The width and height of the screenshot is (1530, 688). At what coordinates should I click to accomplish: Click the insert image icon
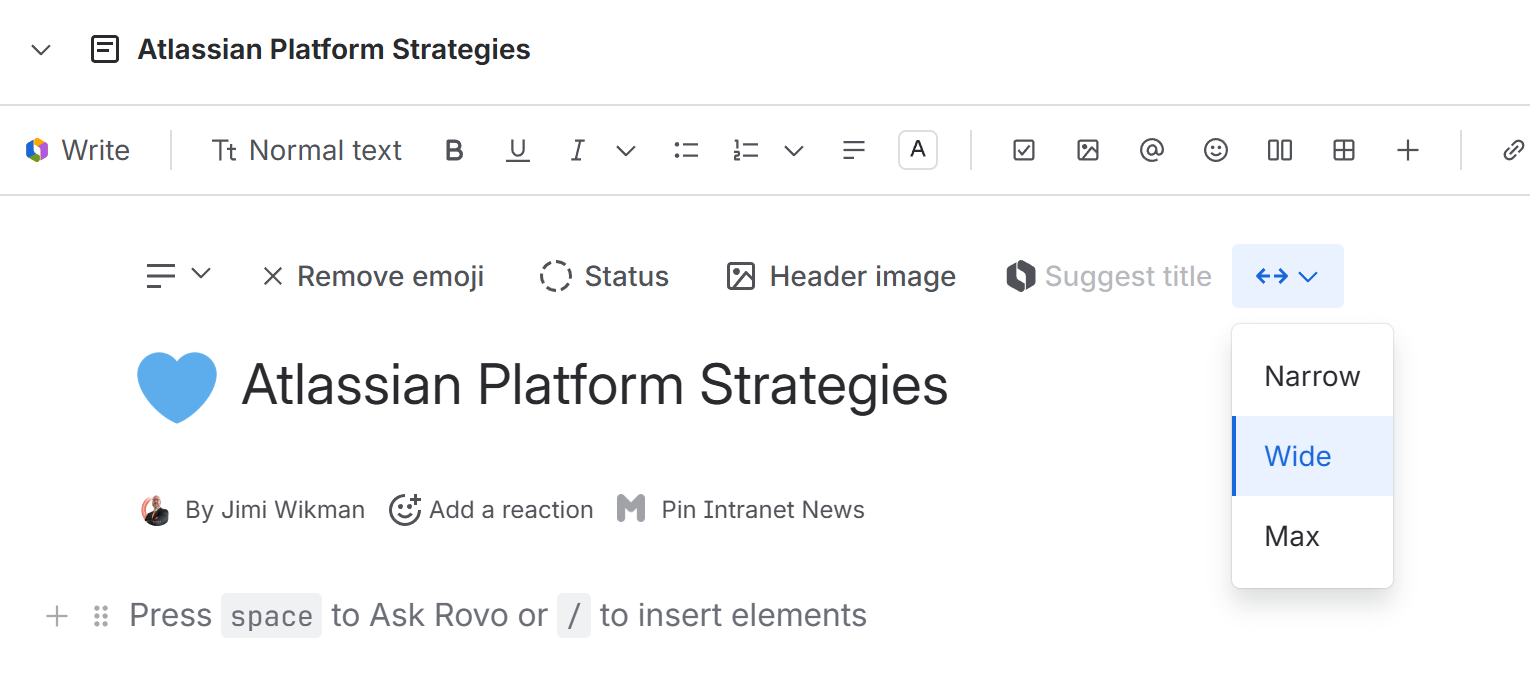point(1087,151)
